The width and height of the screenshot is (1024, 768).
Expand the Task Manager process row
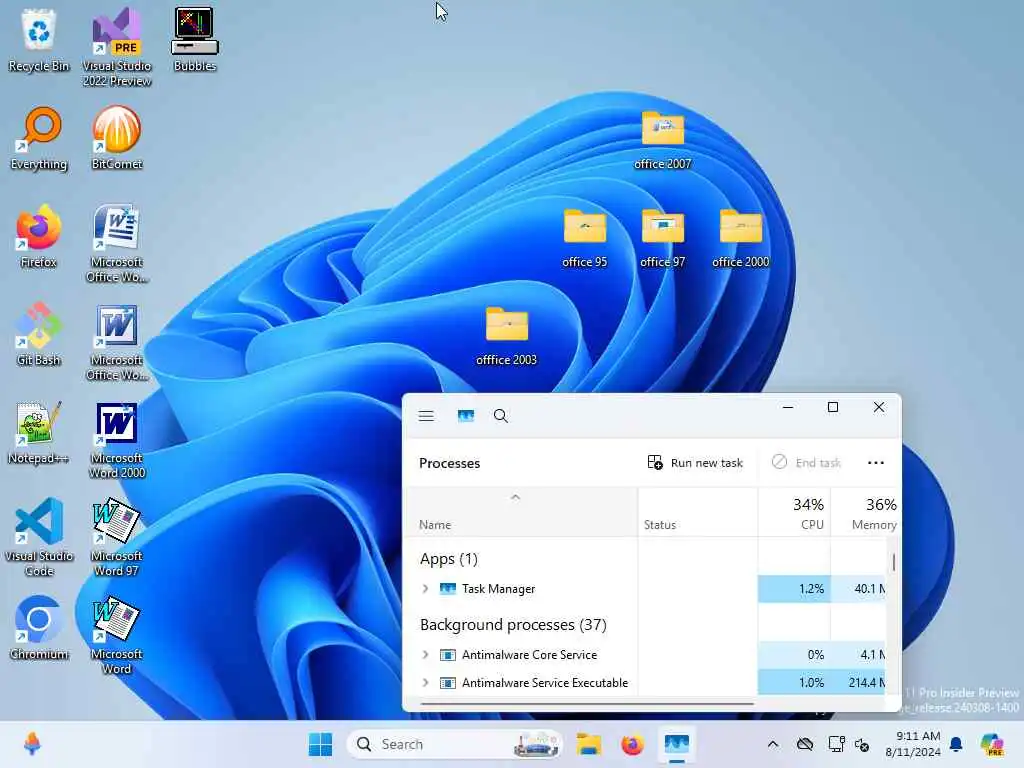click(x=425, y=588)
